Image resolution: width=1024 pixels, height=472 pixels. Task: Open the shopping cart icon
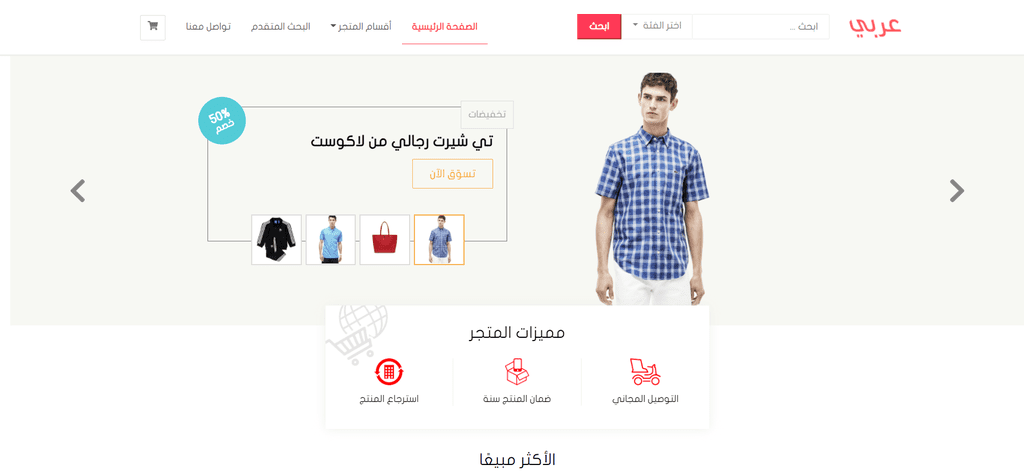153,27
